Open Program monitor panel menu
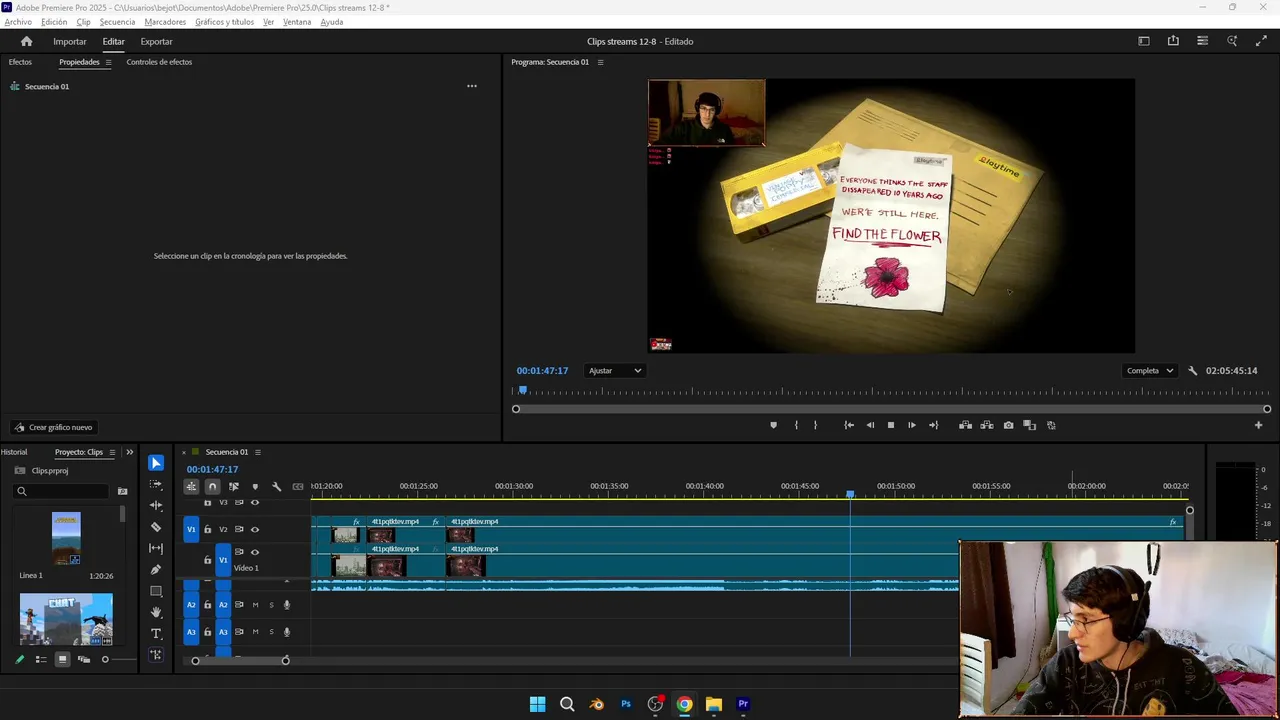This screenshot has width=1280, height=720. pos(600,62)
